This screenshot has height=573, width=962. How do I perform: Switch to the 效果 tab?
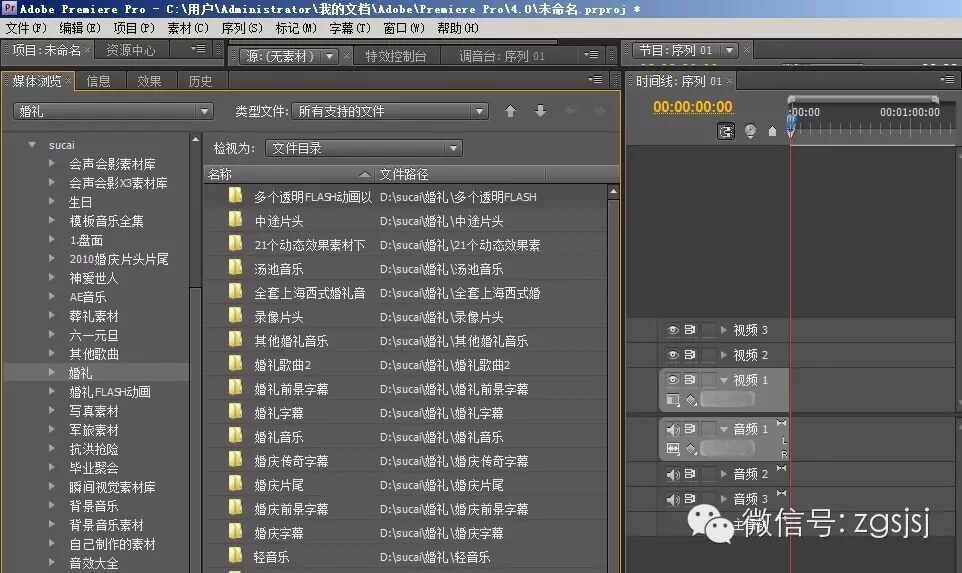[150, 80]
